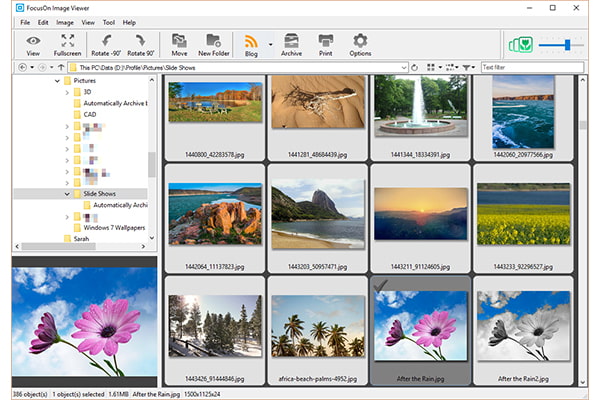Click the refresh button beside address bar
Image resolution: width=600 pixels, height=400 pixels.
[415, 67]
